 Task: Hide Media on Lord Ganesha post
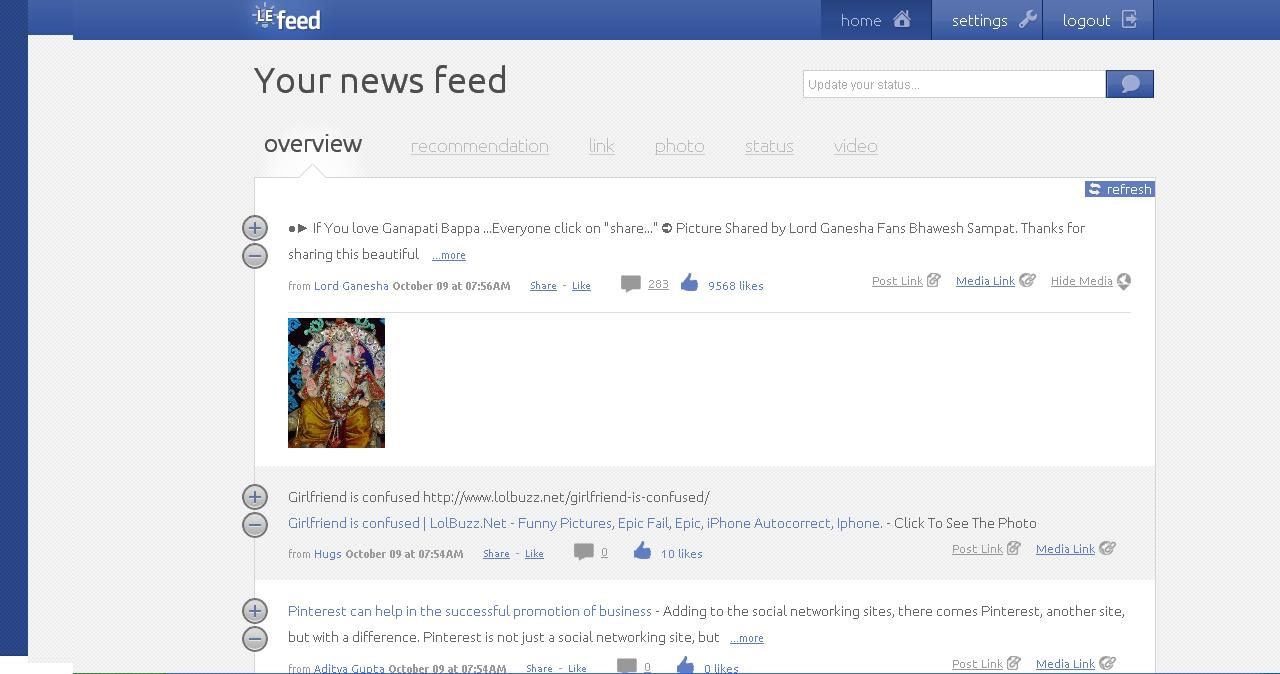(1090, 281)
